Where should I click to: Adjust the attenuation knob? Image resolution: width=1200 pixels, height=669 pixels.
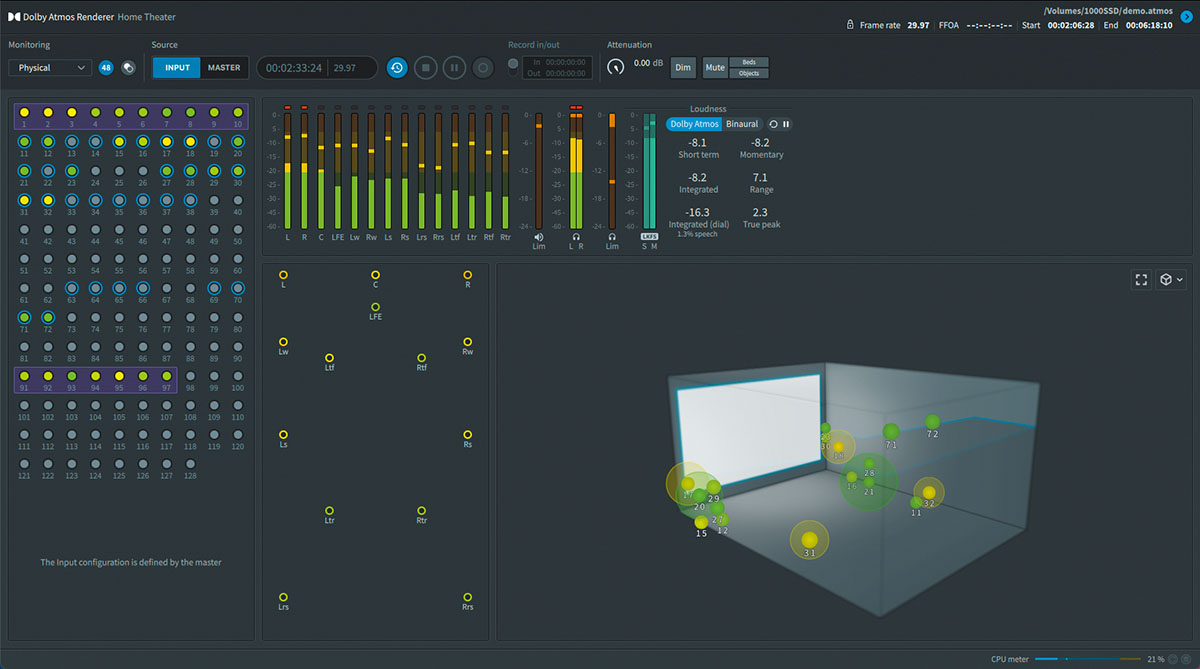click(x=616, y=67)
